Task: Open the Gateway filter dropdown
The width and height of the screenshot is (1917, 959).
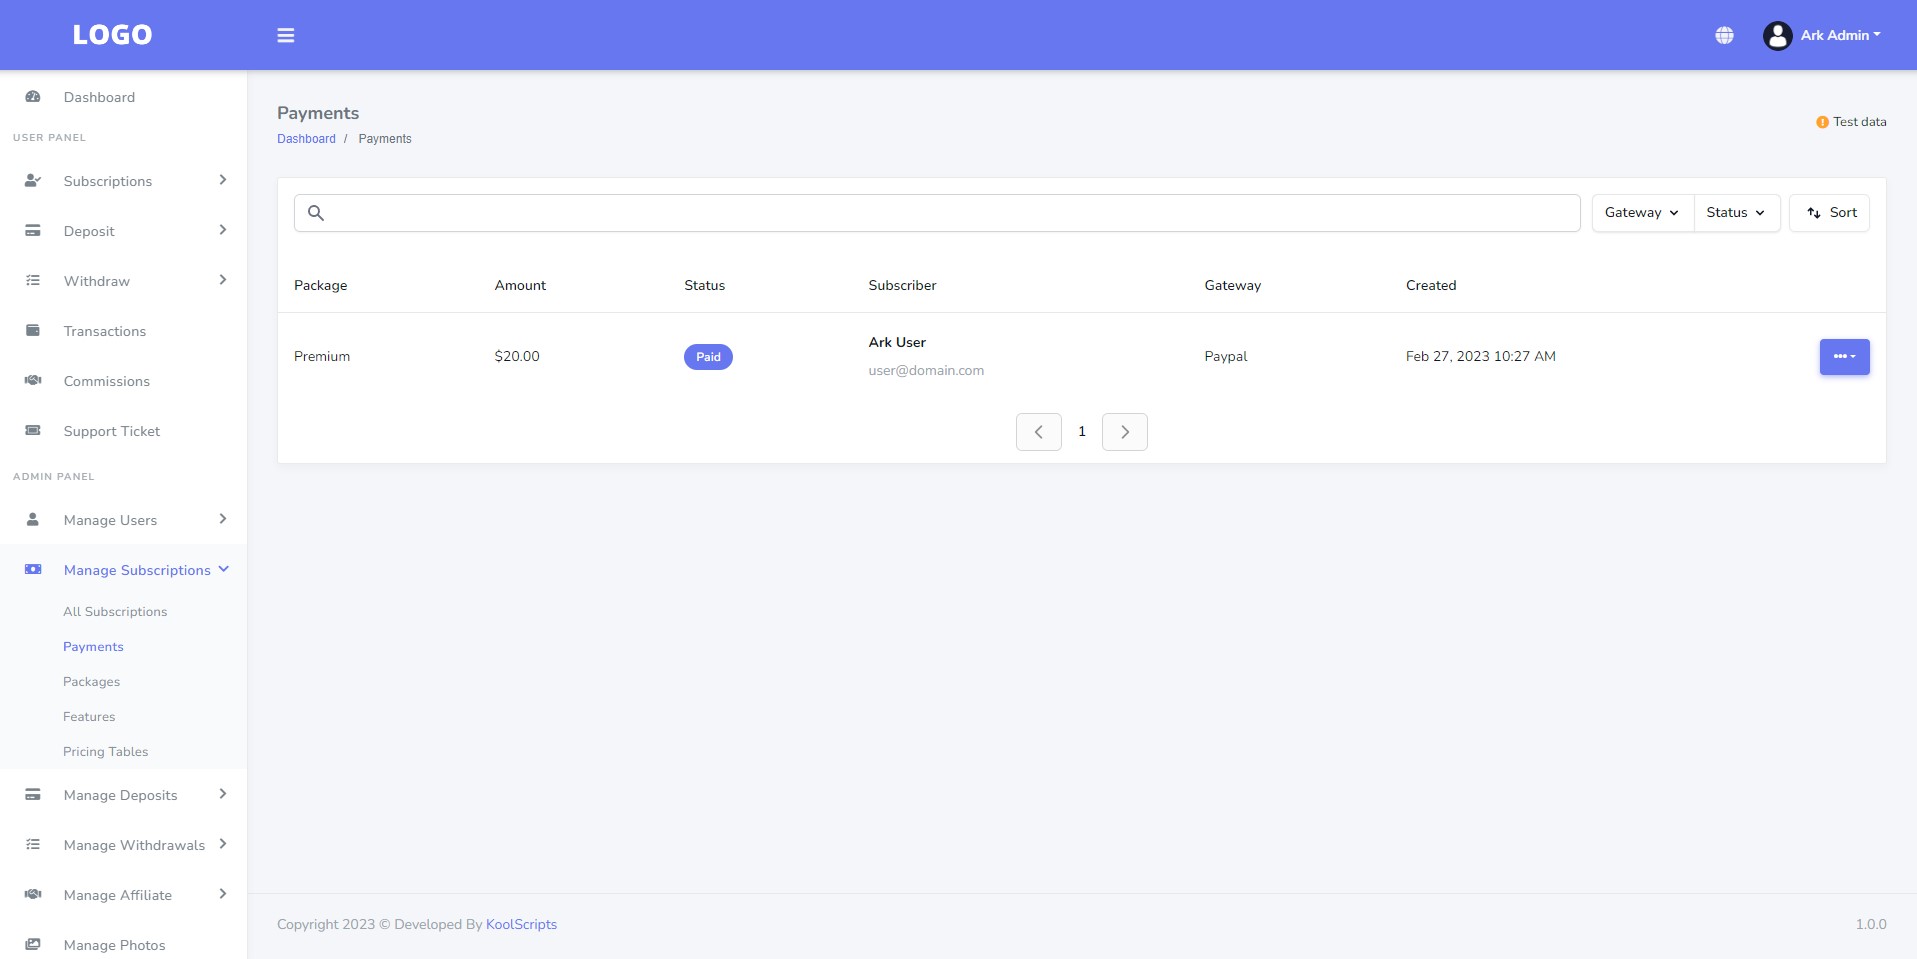Action: point(1640,212)
